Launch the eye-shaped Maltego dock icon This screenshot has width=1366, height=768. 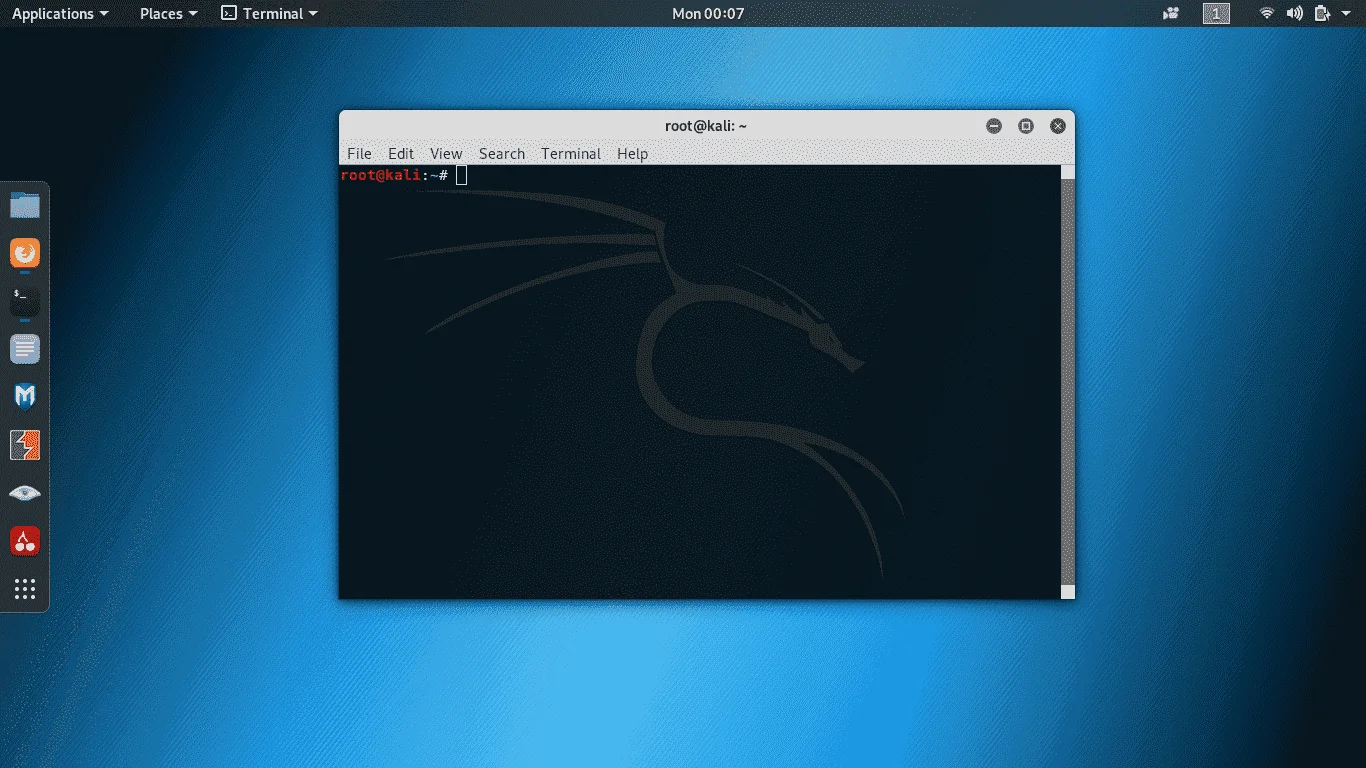[25, 493]
